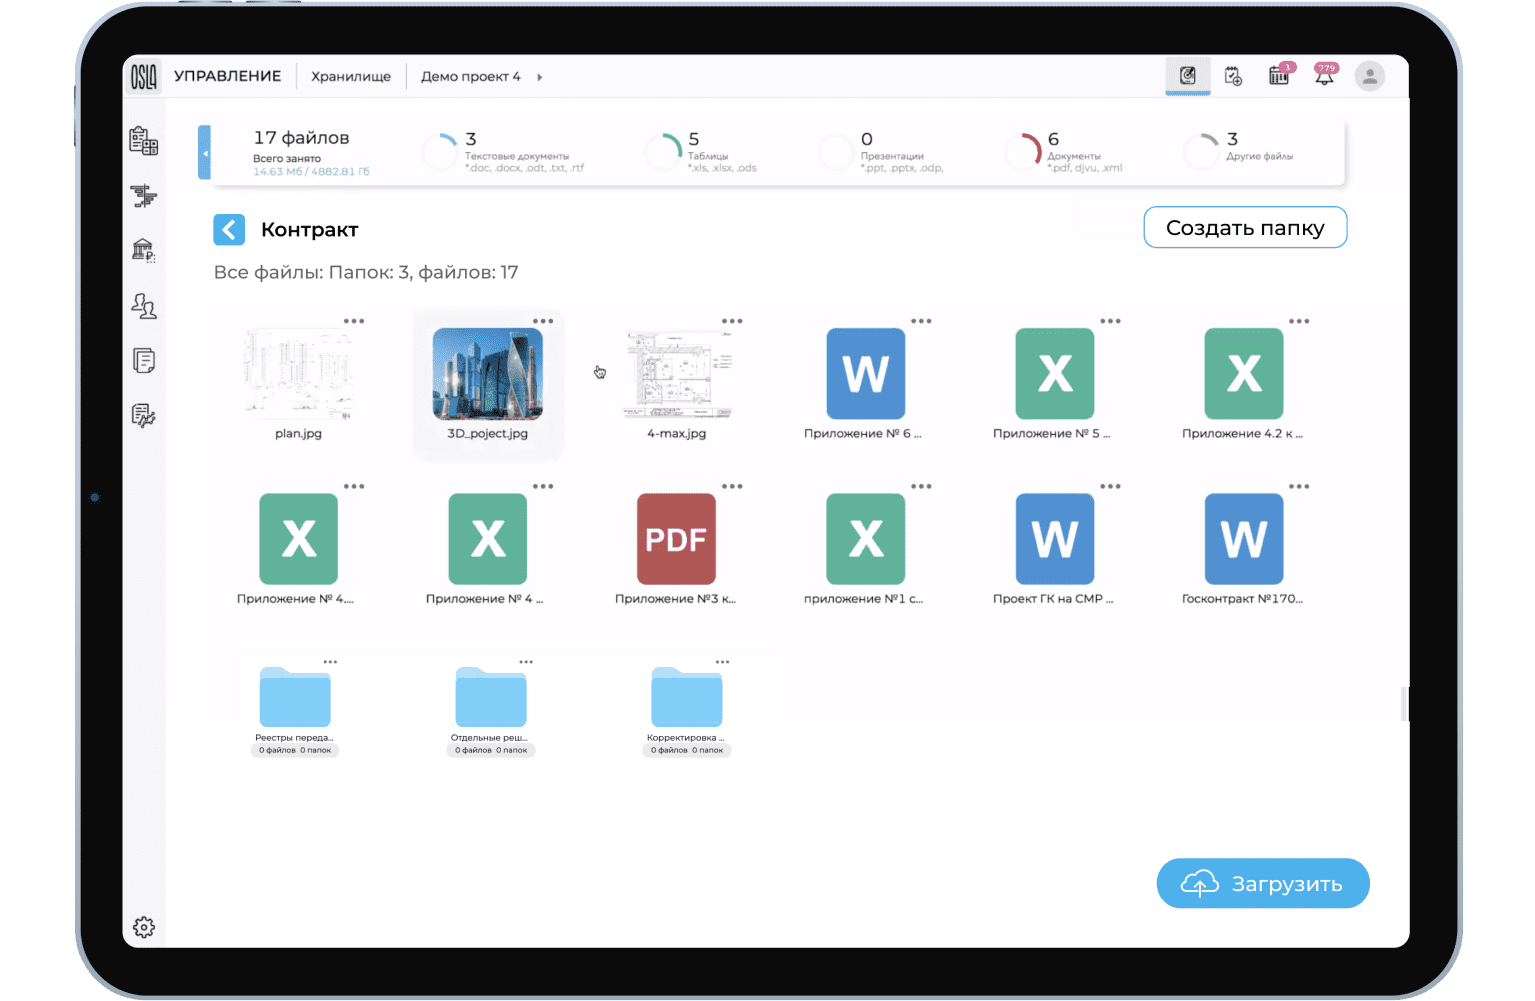Open the Gantt chart sidebar icon
The image size is (1535, 1001).
coord(144,196)
